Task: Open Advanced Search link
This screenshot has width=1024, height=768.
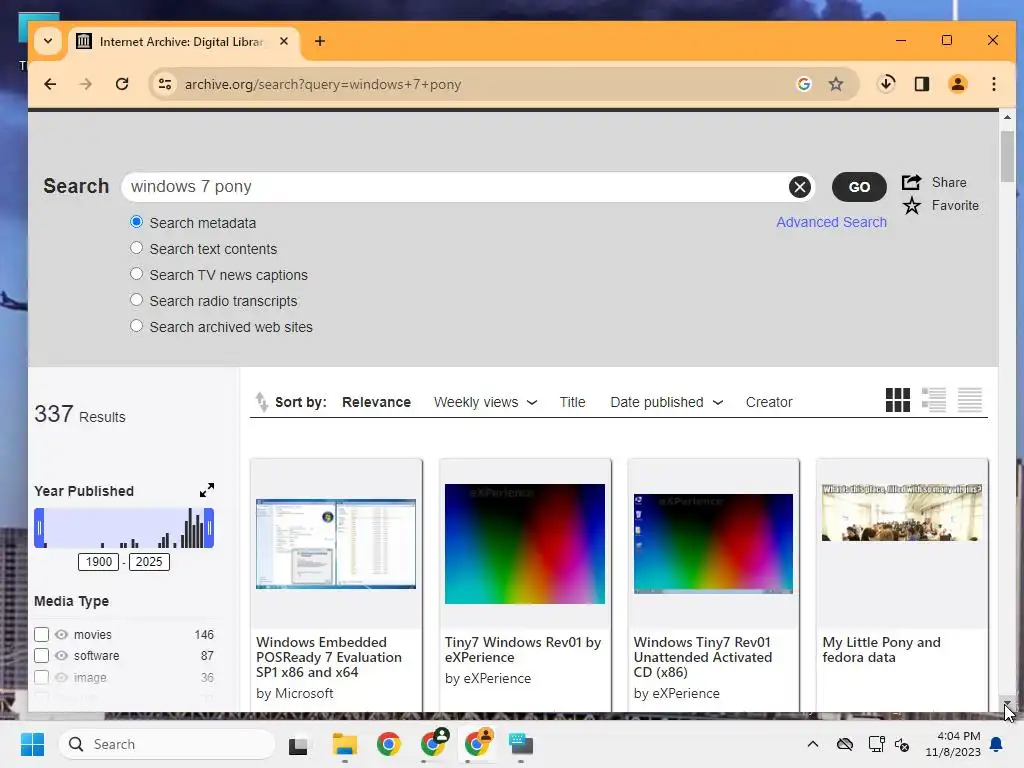Action: 831,222
